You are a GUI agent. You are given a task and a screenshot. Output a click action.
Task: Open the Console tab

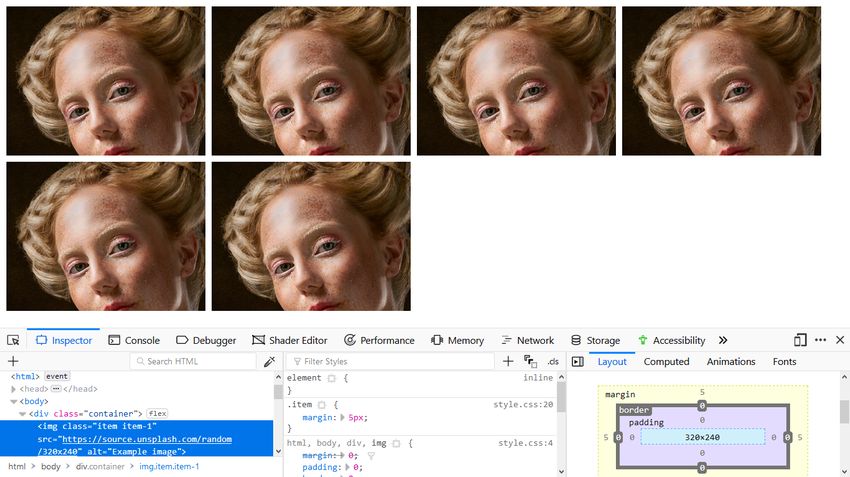(134, 340)
